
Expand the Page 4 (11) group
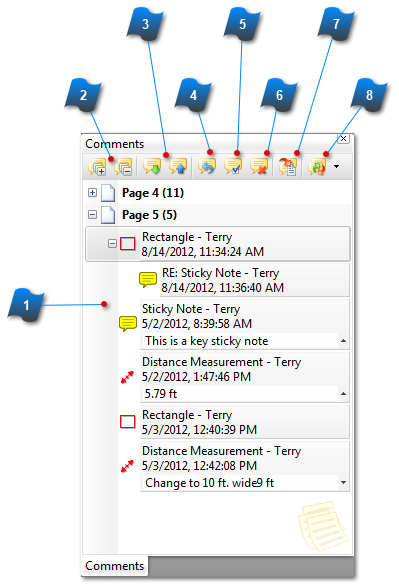tap(92, 192)
